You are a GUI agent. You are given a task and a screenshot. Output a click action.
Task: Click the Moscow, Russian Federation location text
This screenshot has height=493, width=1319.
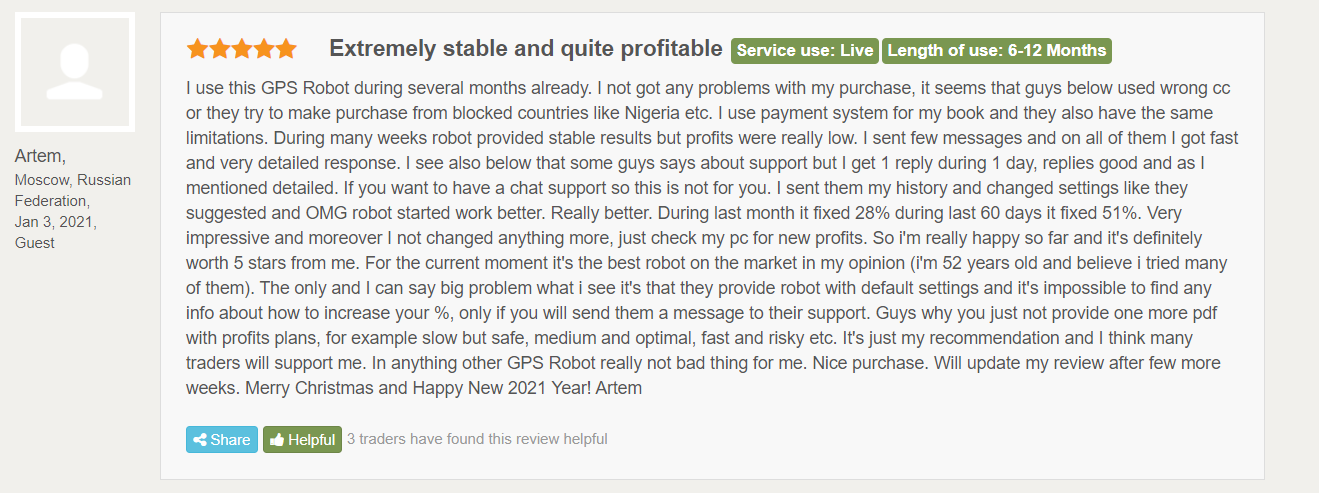tap(73, 191)
